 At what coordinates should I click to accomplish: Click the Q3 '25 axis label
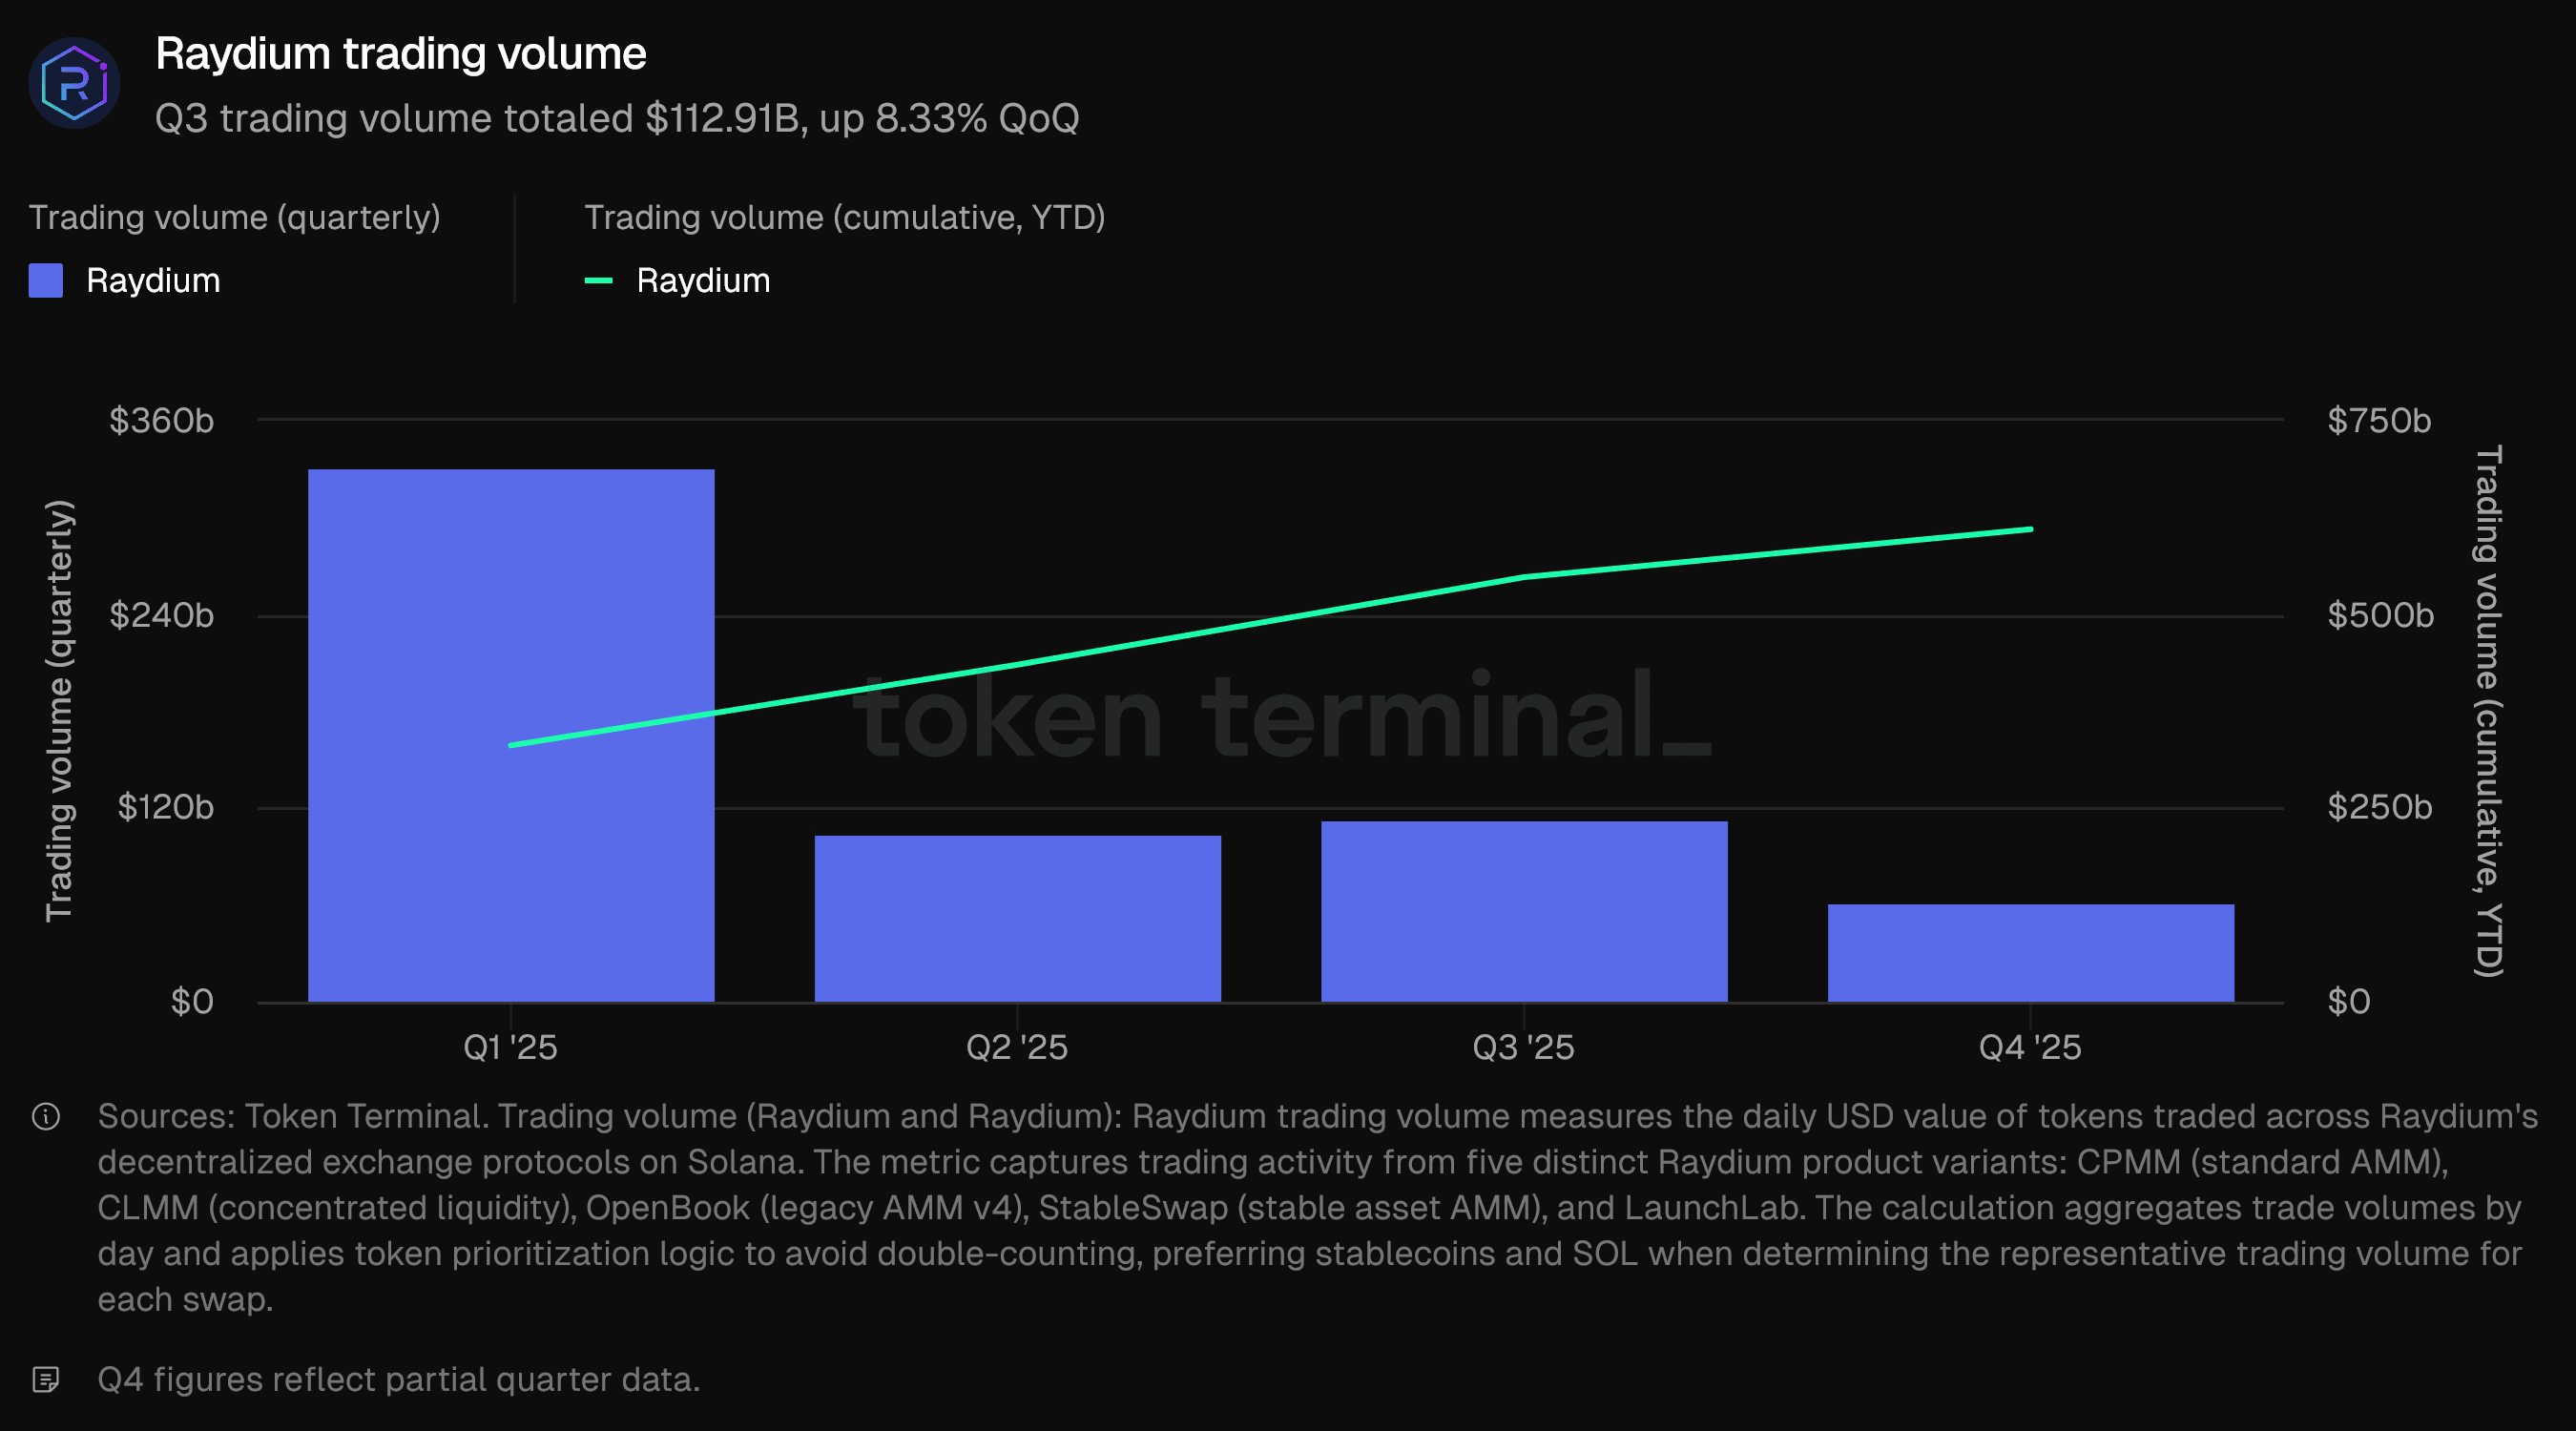pos(1524,1047)
